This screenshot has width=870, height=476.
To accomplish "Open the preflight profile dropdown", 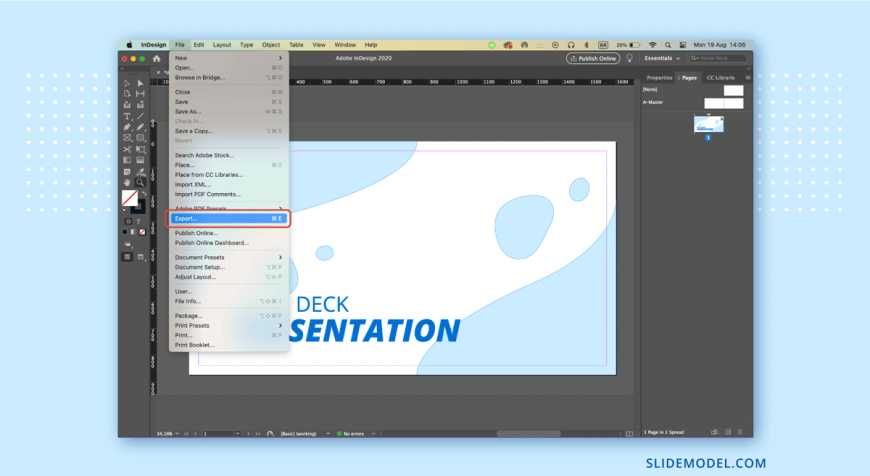I will 328,433.
